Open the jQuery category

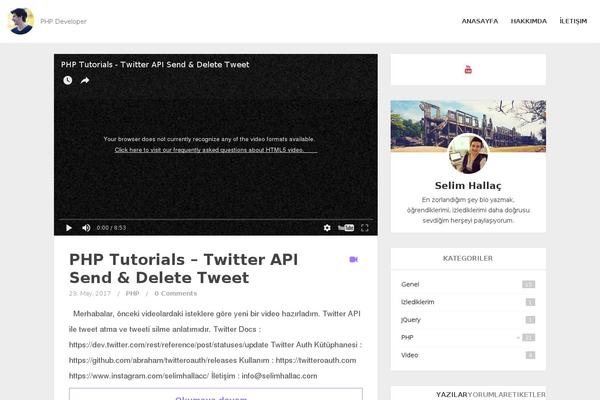[x=411, y=320]
